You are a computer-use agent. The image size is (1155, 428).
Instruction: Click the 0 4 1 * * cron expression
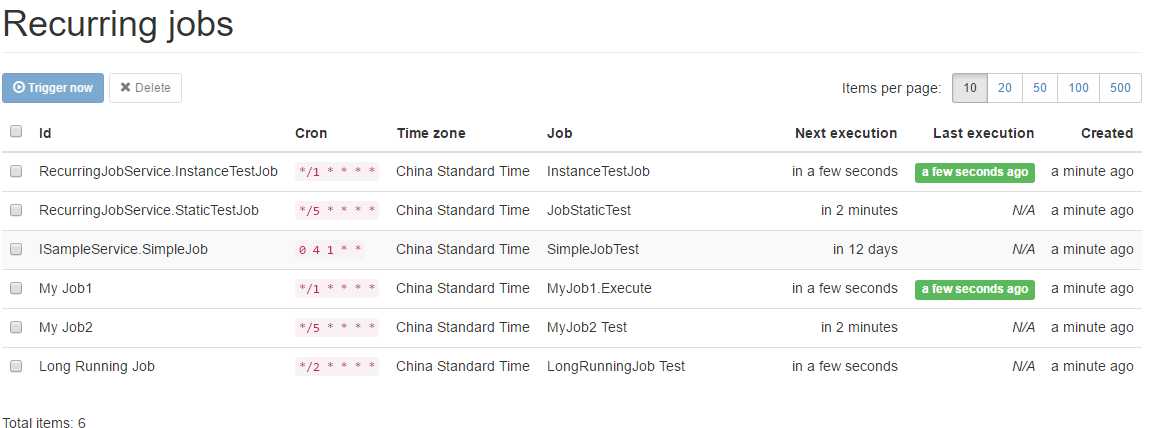click(329, 250)
